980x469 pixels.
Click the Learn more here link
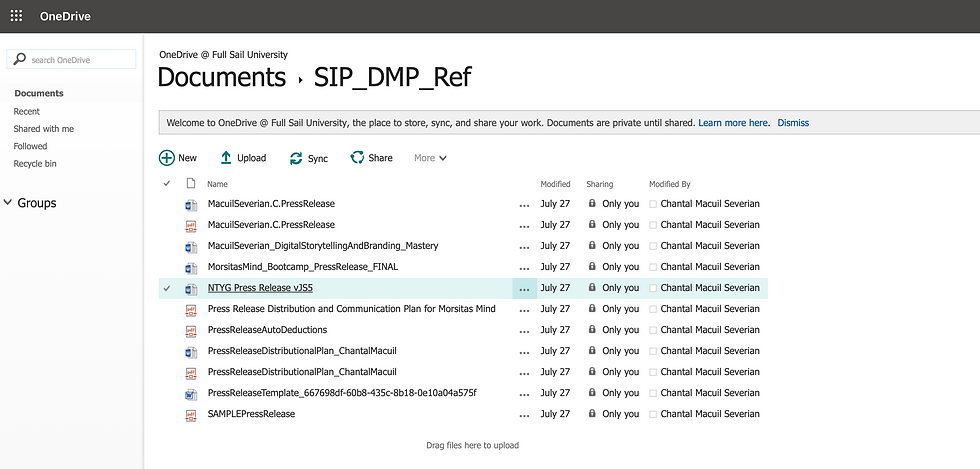click(734, 123)
